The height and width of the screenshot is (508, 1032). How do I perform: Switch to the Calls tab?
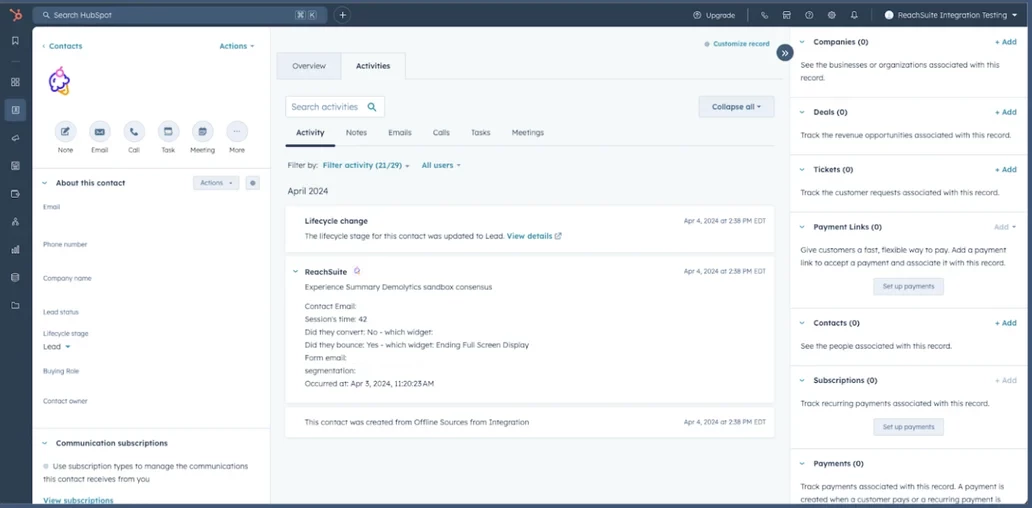(441, 132)
